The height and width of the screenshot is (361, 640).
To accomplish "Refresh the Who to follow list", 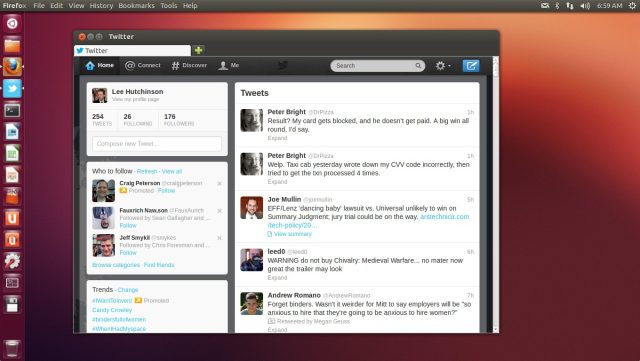I will pos(147,172).
